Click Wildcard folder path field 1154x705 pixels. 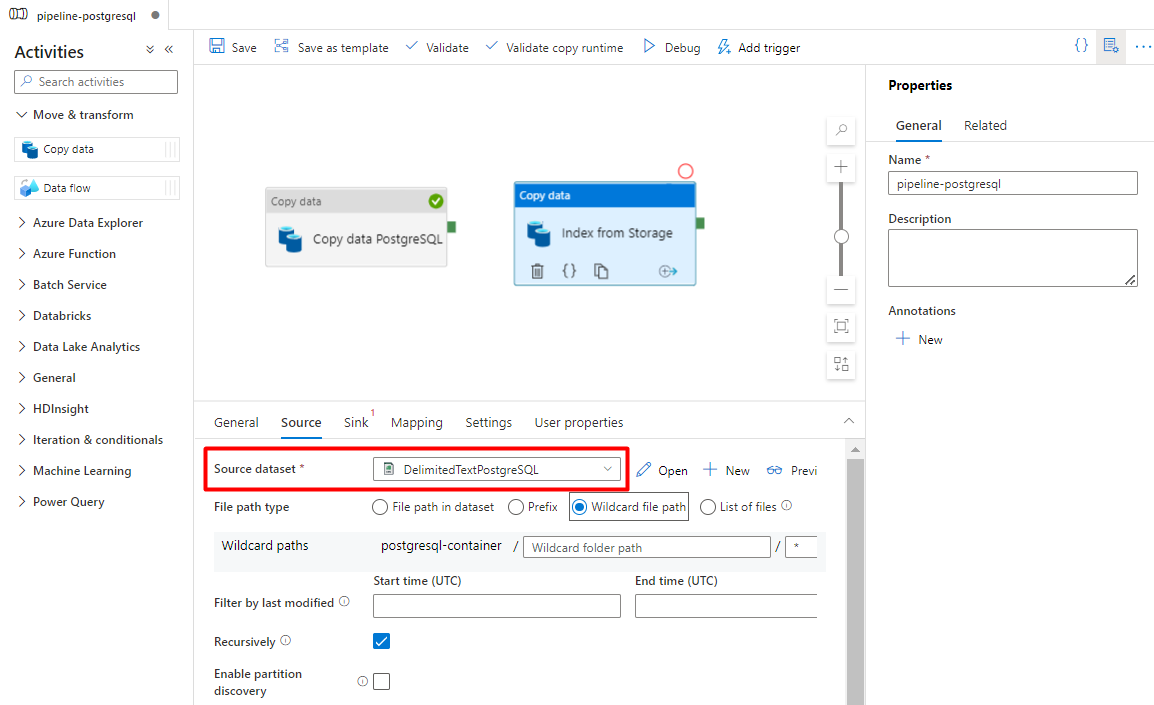[x=647, y=548]
